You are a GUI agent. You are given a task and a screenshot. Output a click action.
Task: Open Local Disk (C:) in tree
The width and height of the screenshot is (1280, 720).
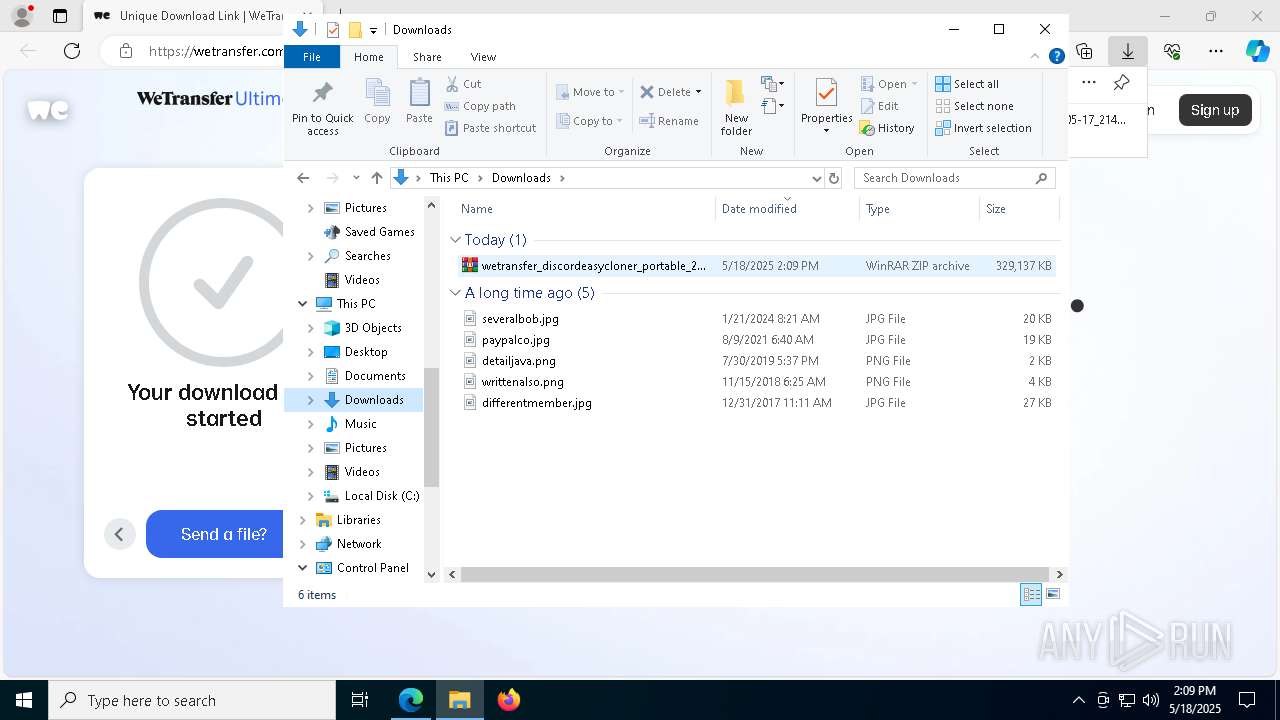tap(381, 496)
